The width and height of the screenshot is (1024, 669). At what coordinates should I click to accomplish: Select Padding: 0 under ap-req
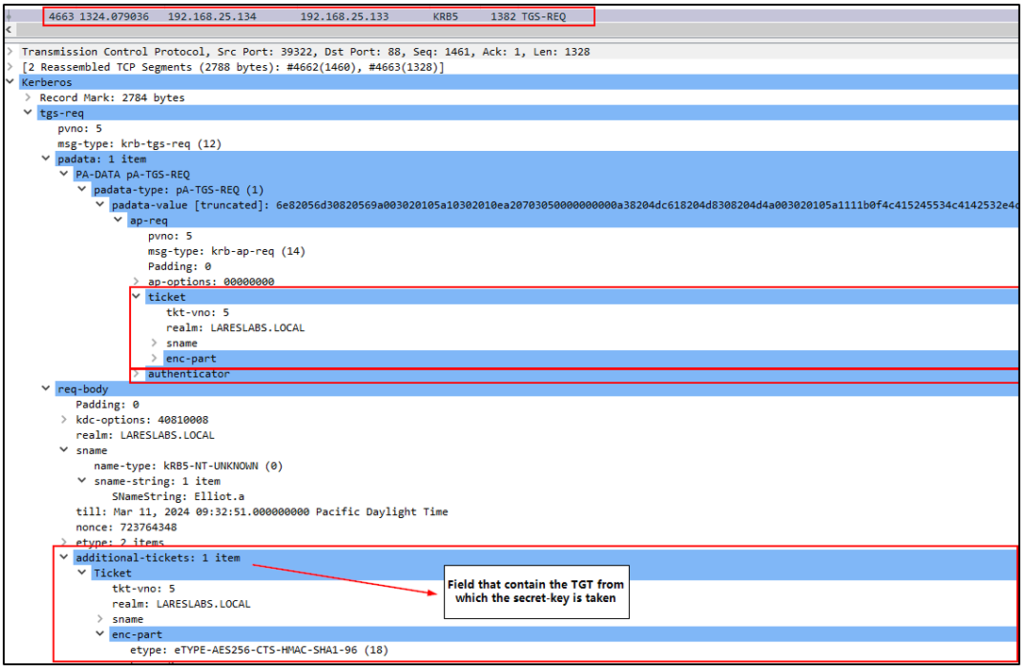click(180, 267)
